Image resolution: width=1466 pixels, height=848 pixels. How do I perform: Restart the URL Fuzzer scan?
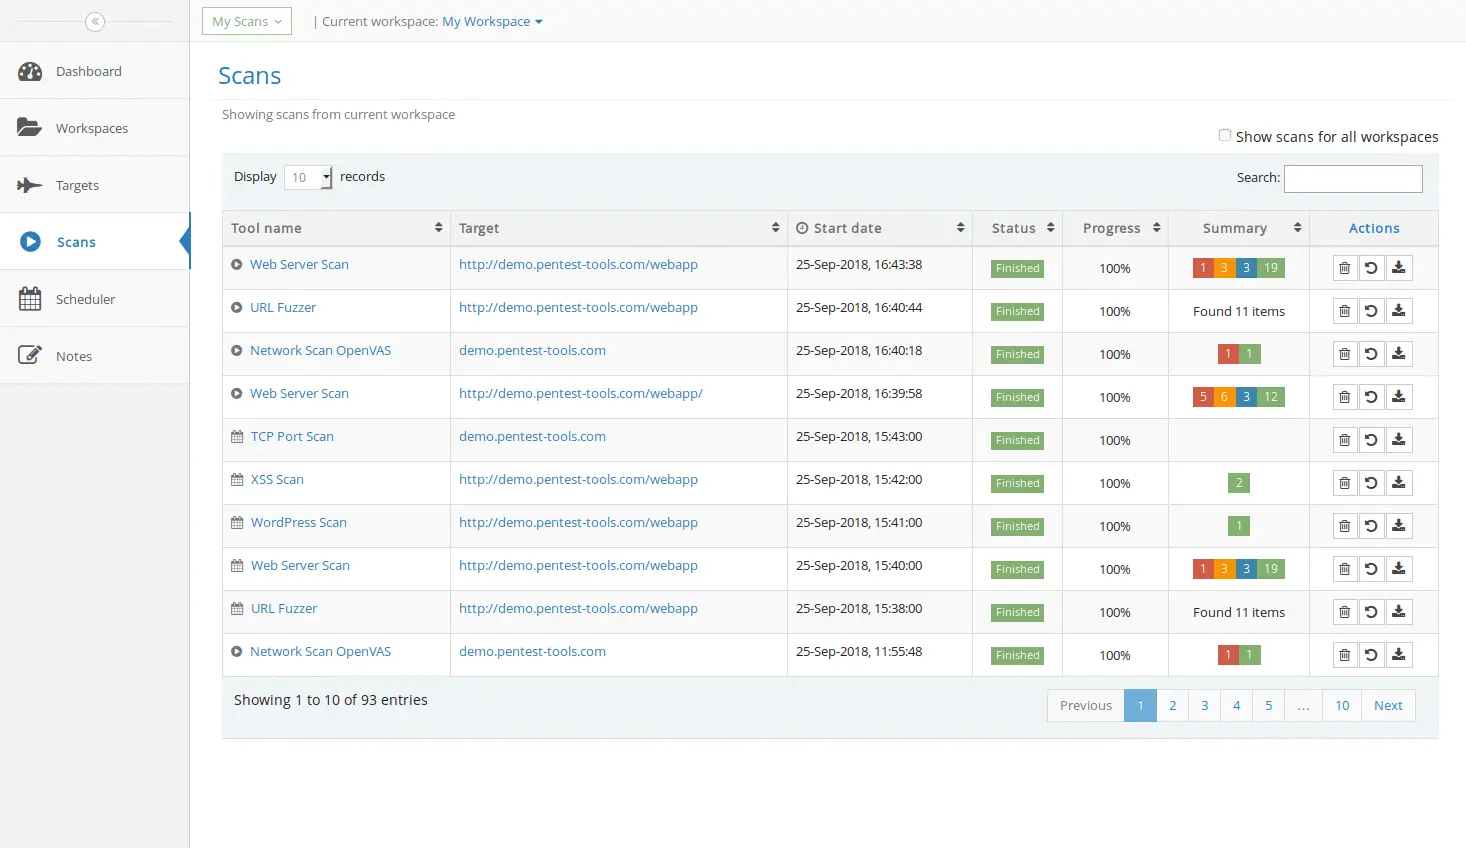point(1371,310)
